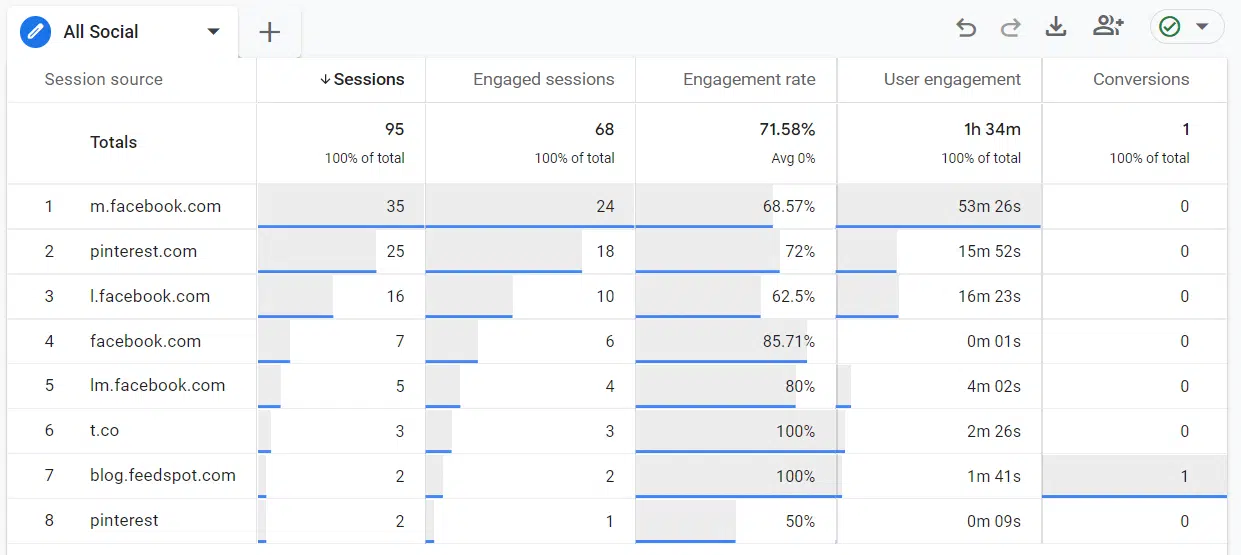Download the exploration report
Screen dimensions: 1241x555
point(1056,27)
